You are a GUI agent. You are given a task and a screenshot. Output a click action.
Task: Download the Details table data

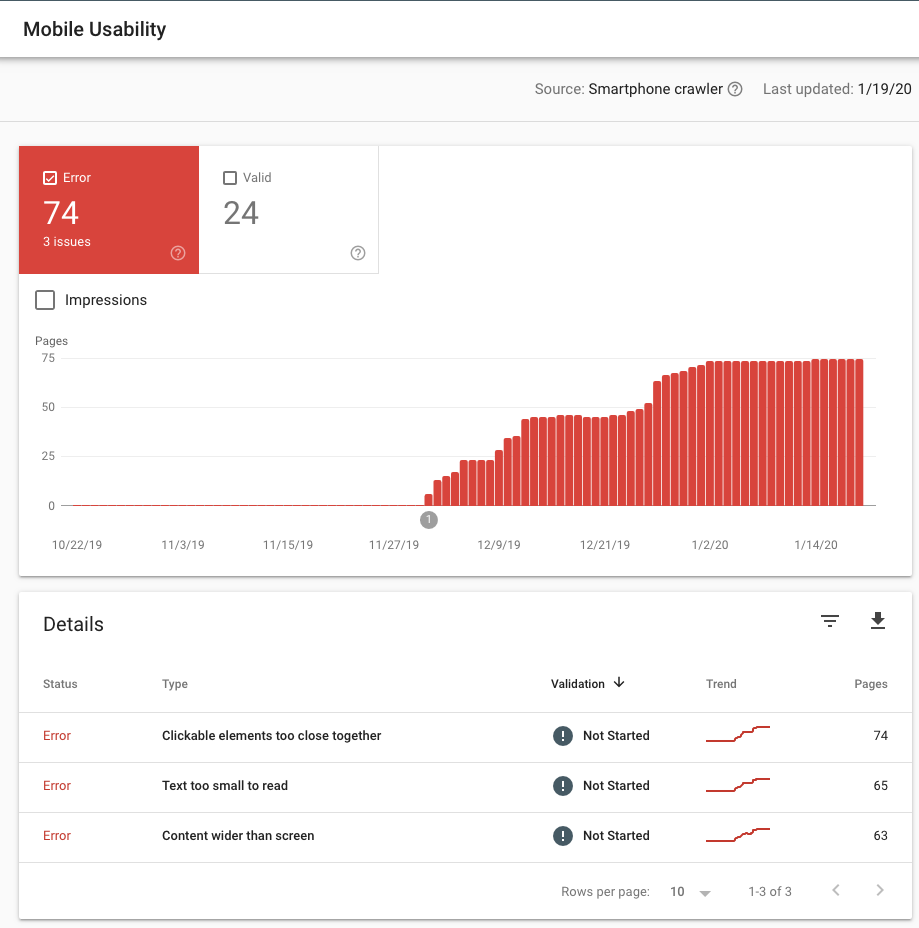pyautogui.click(x=878, y=621)
